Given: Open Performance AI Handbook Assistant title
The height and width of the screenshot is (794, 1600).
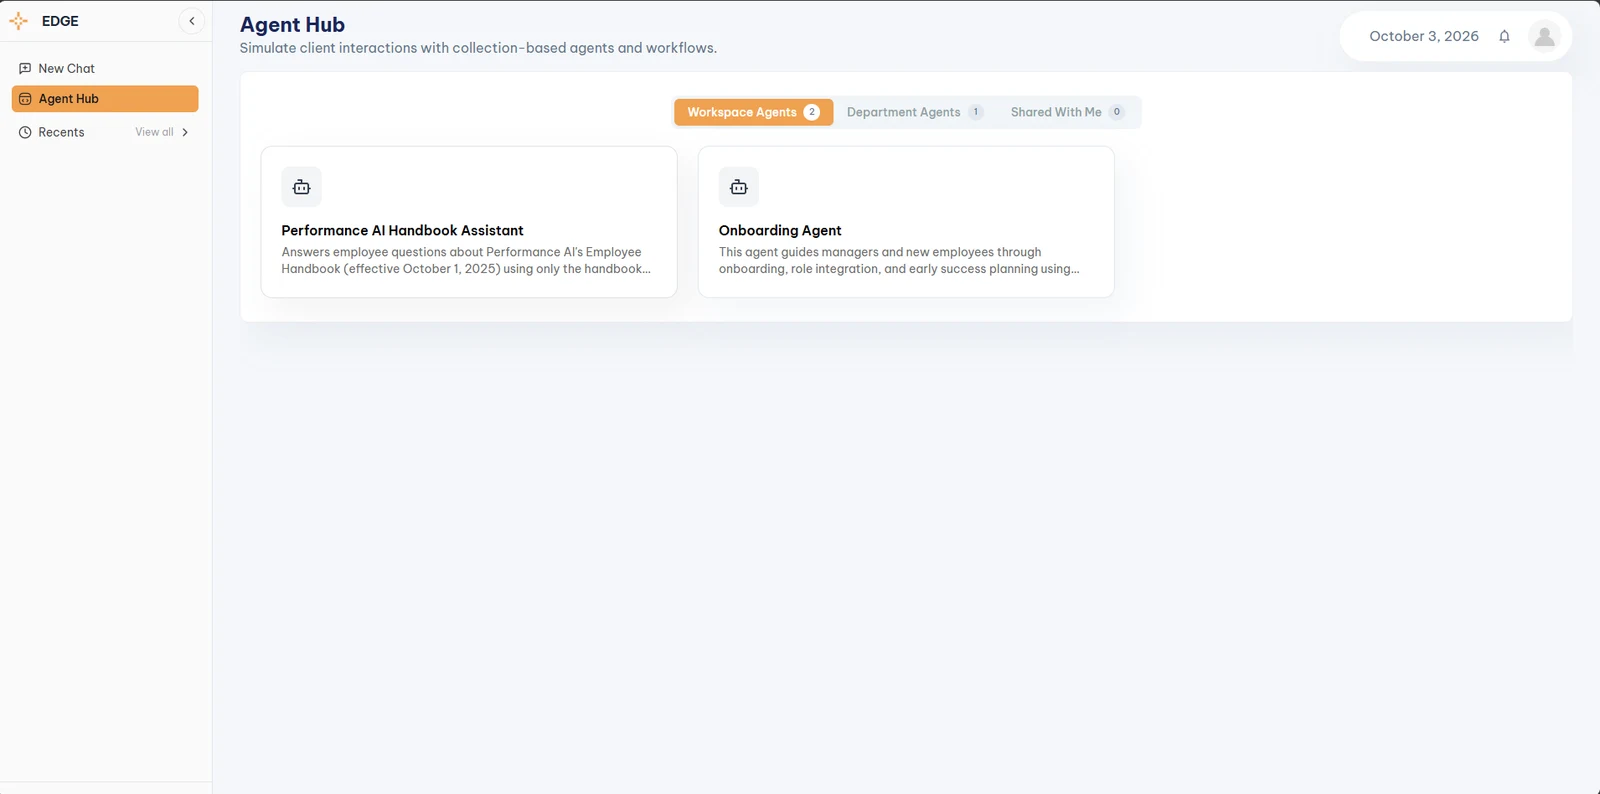Looking at the screenshot, I should 402,230.
